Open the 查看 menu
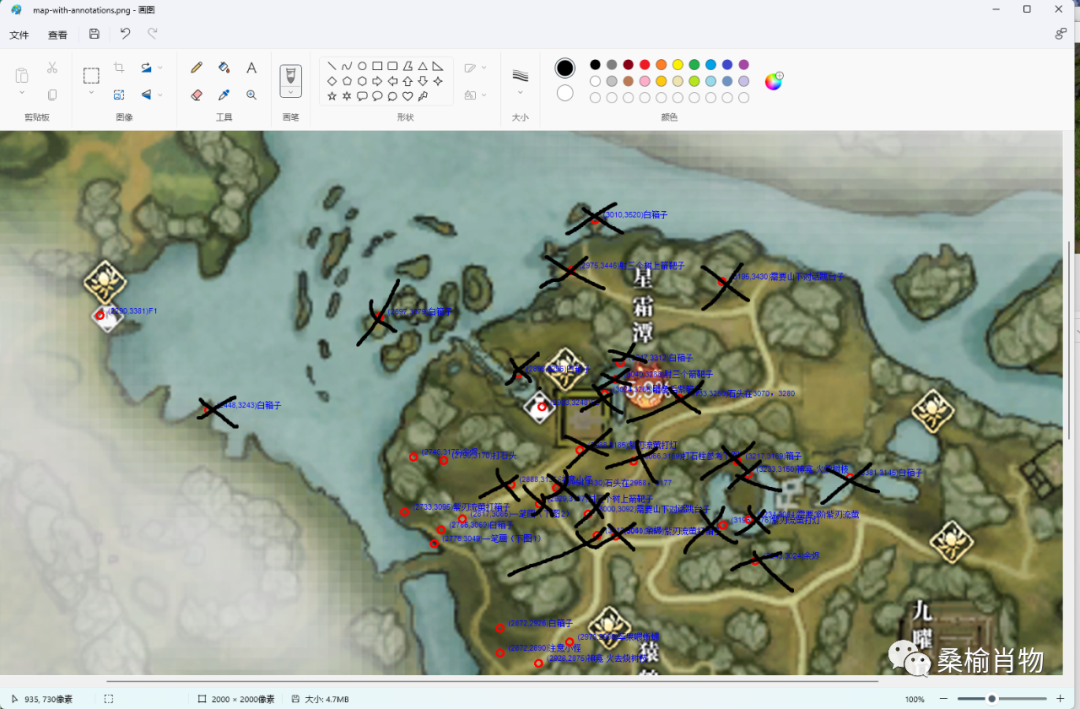 pos(58,34)
